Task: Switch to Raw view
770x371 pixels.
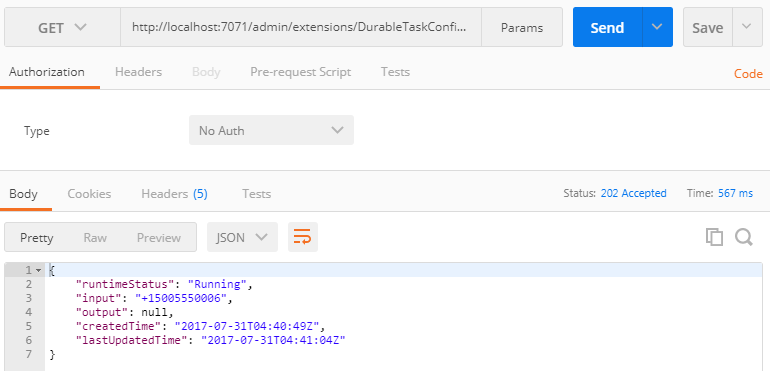Action: (x=95, y=238)
